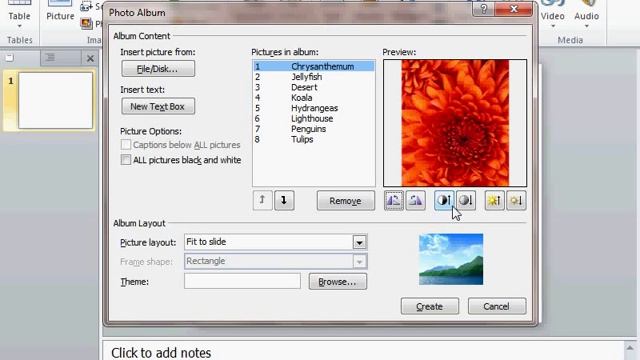Click the Video icon in the ribbon
The height and width of the screenshot is (360, 640).
553,4
